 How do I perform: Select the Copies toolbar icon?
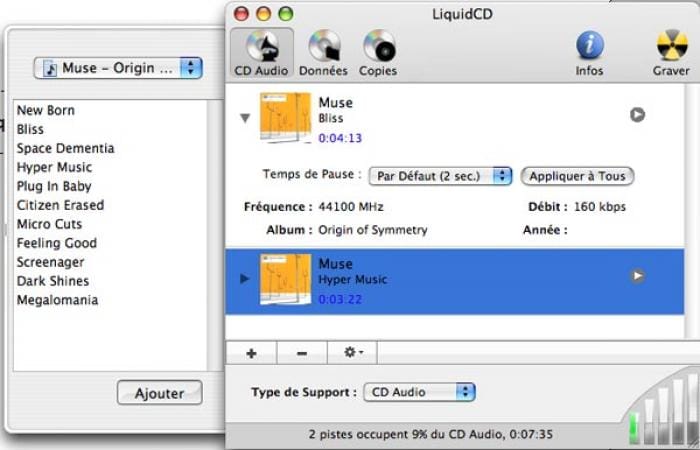click(x=378, y=54)
